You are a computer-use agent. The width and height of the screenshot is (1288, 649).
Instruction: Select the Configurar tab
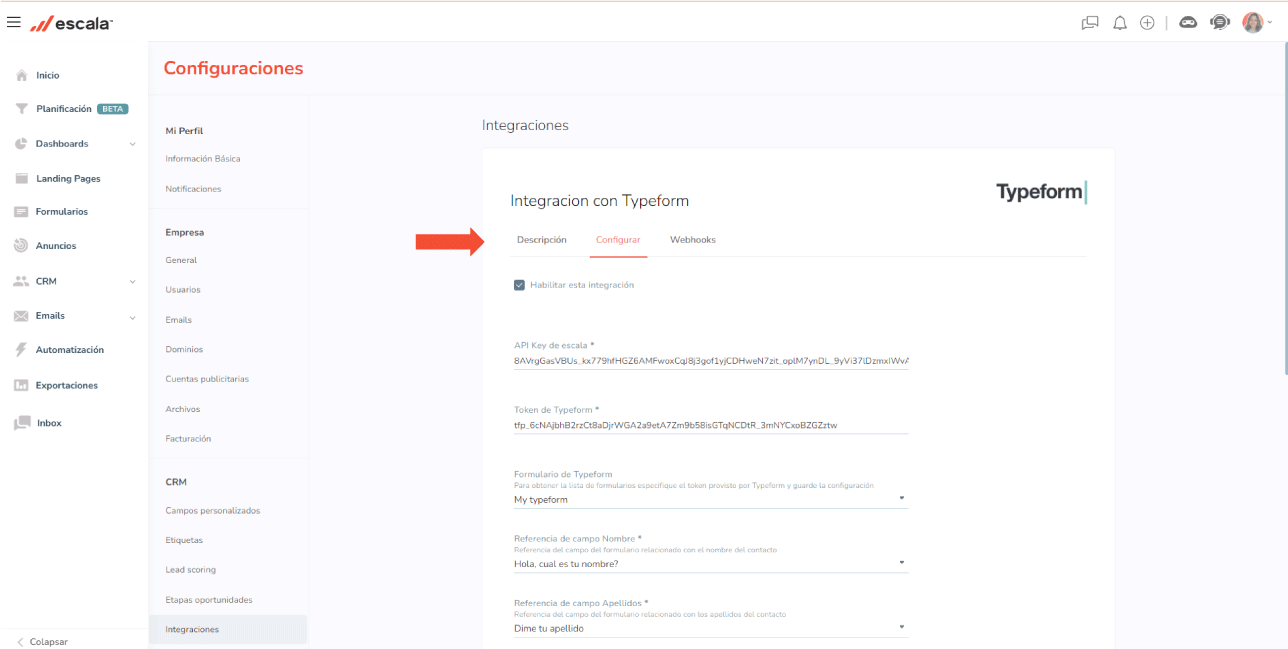tap(618, 240)
